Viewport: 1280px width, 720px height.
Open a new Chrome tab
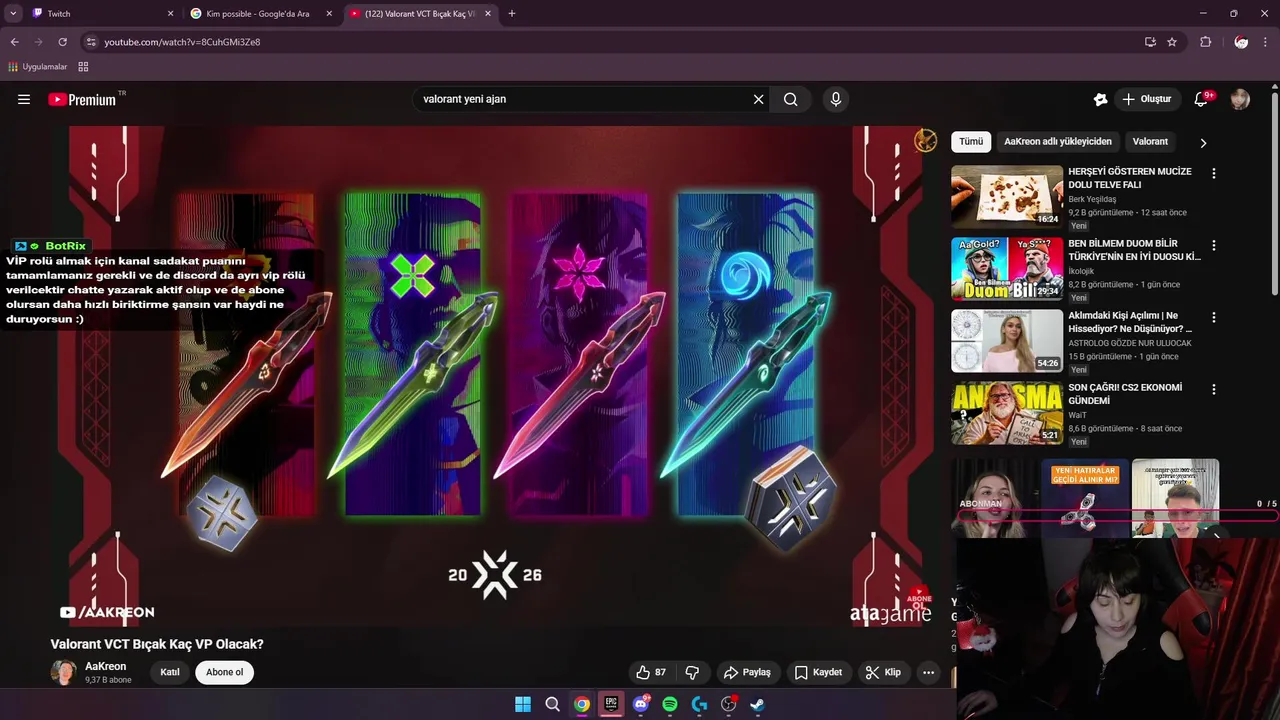tap(512, 14)
